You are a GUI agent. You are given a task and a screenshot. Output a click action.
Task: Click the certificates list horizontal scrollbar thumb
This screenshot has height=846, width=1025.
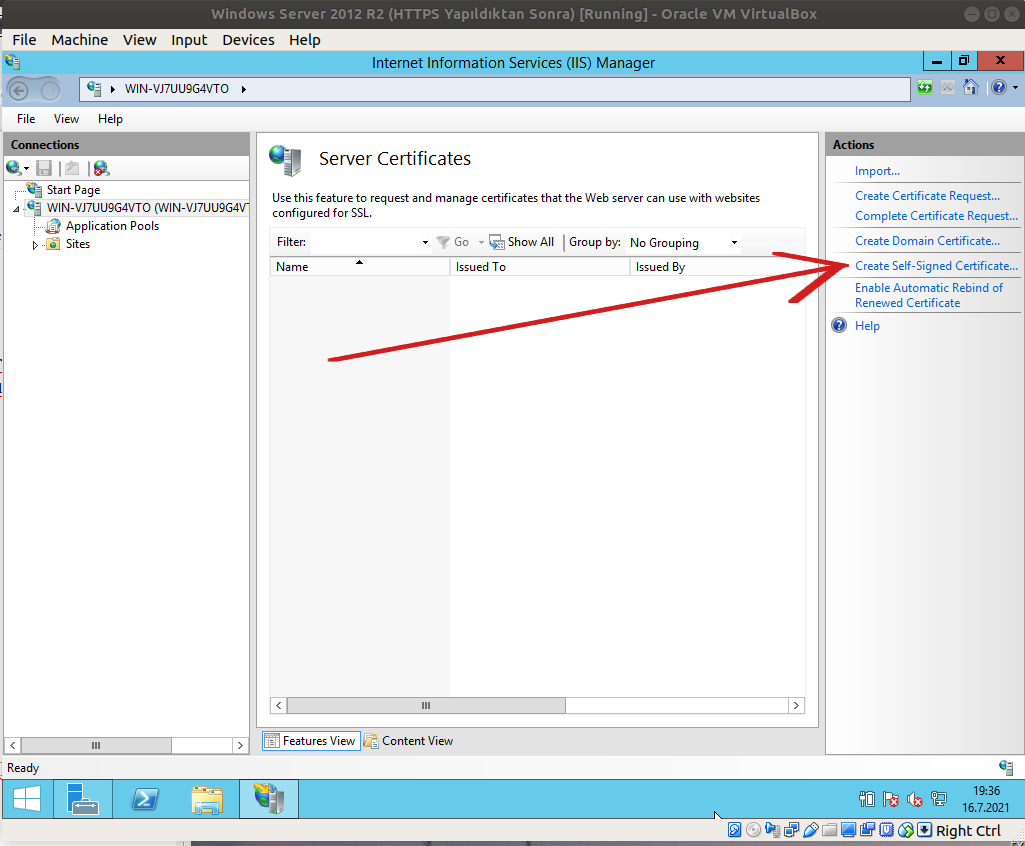pos(426,705)
